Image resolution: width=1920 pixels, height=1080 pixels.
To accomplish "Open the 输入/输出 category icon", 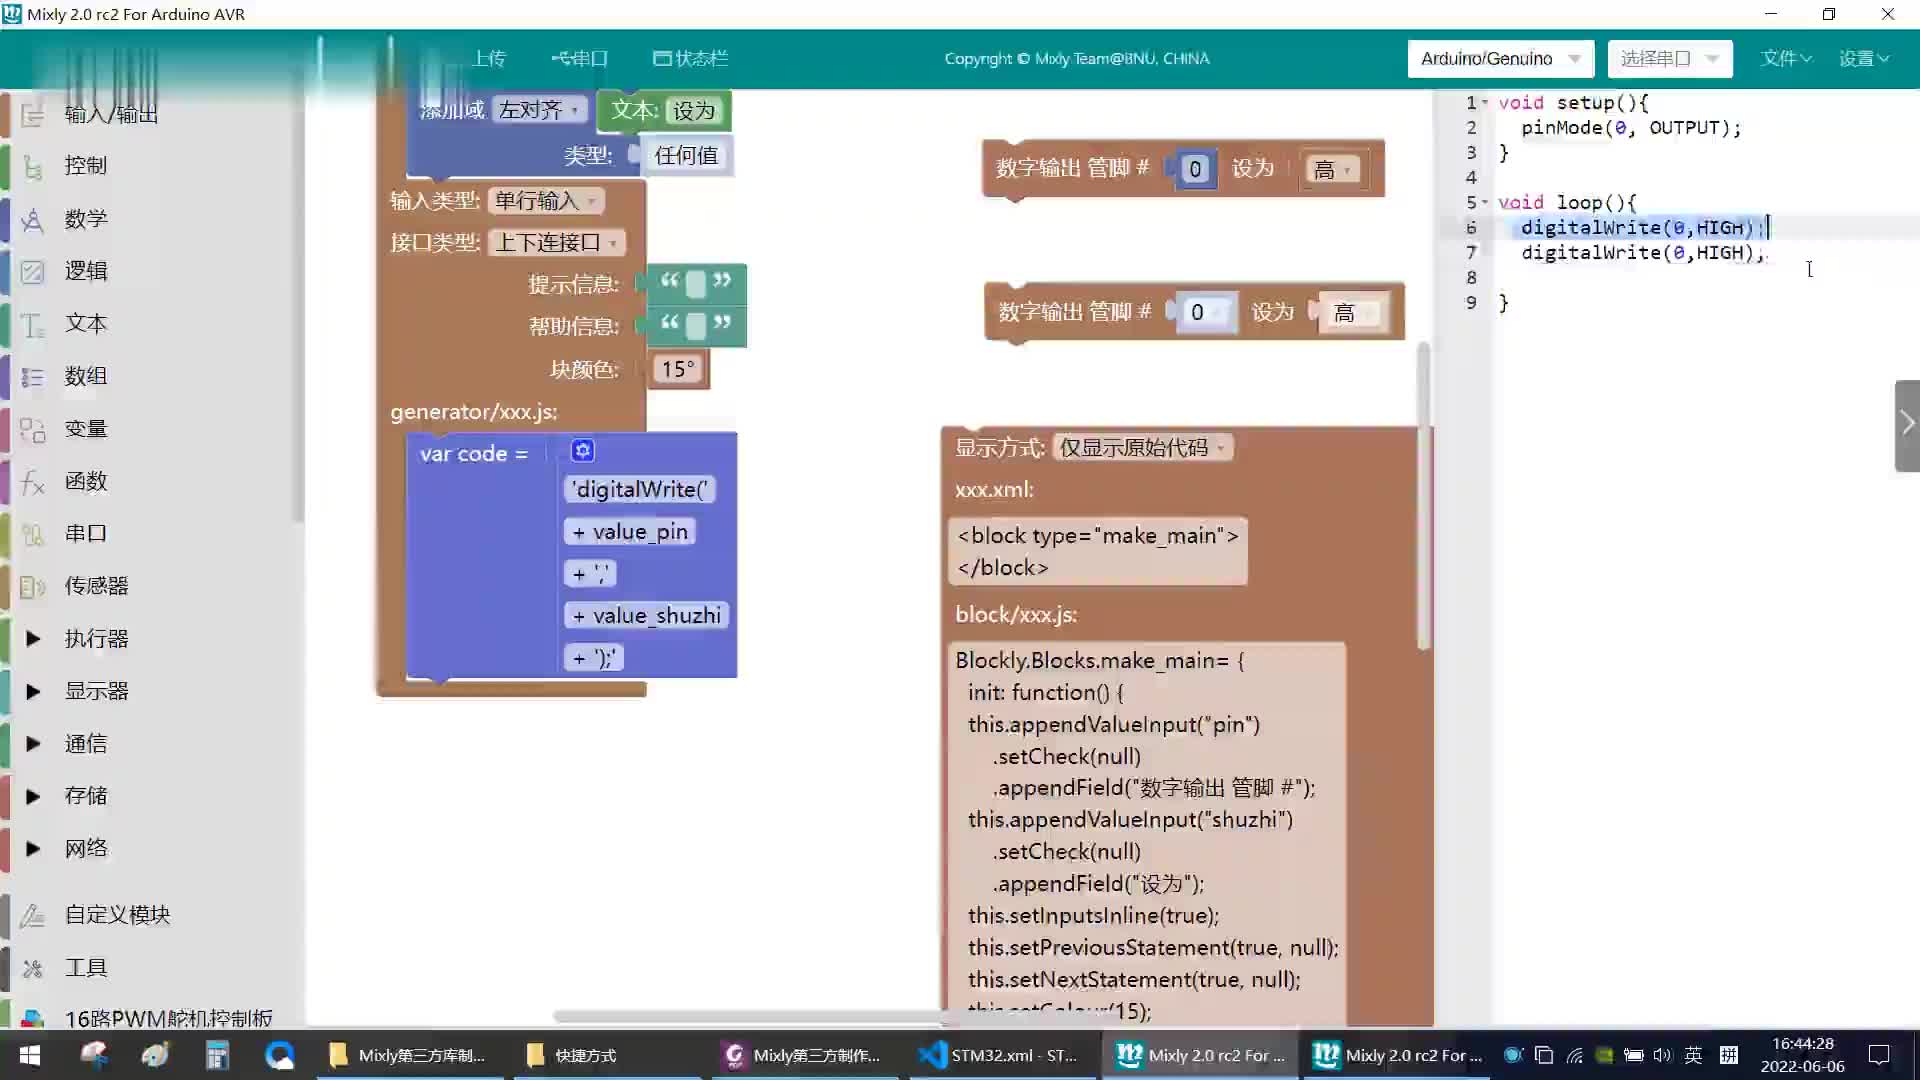I will (x=32, y=115).
